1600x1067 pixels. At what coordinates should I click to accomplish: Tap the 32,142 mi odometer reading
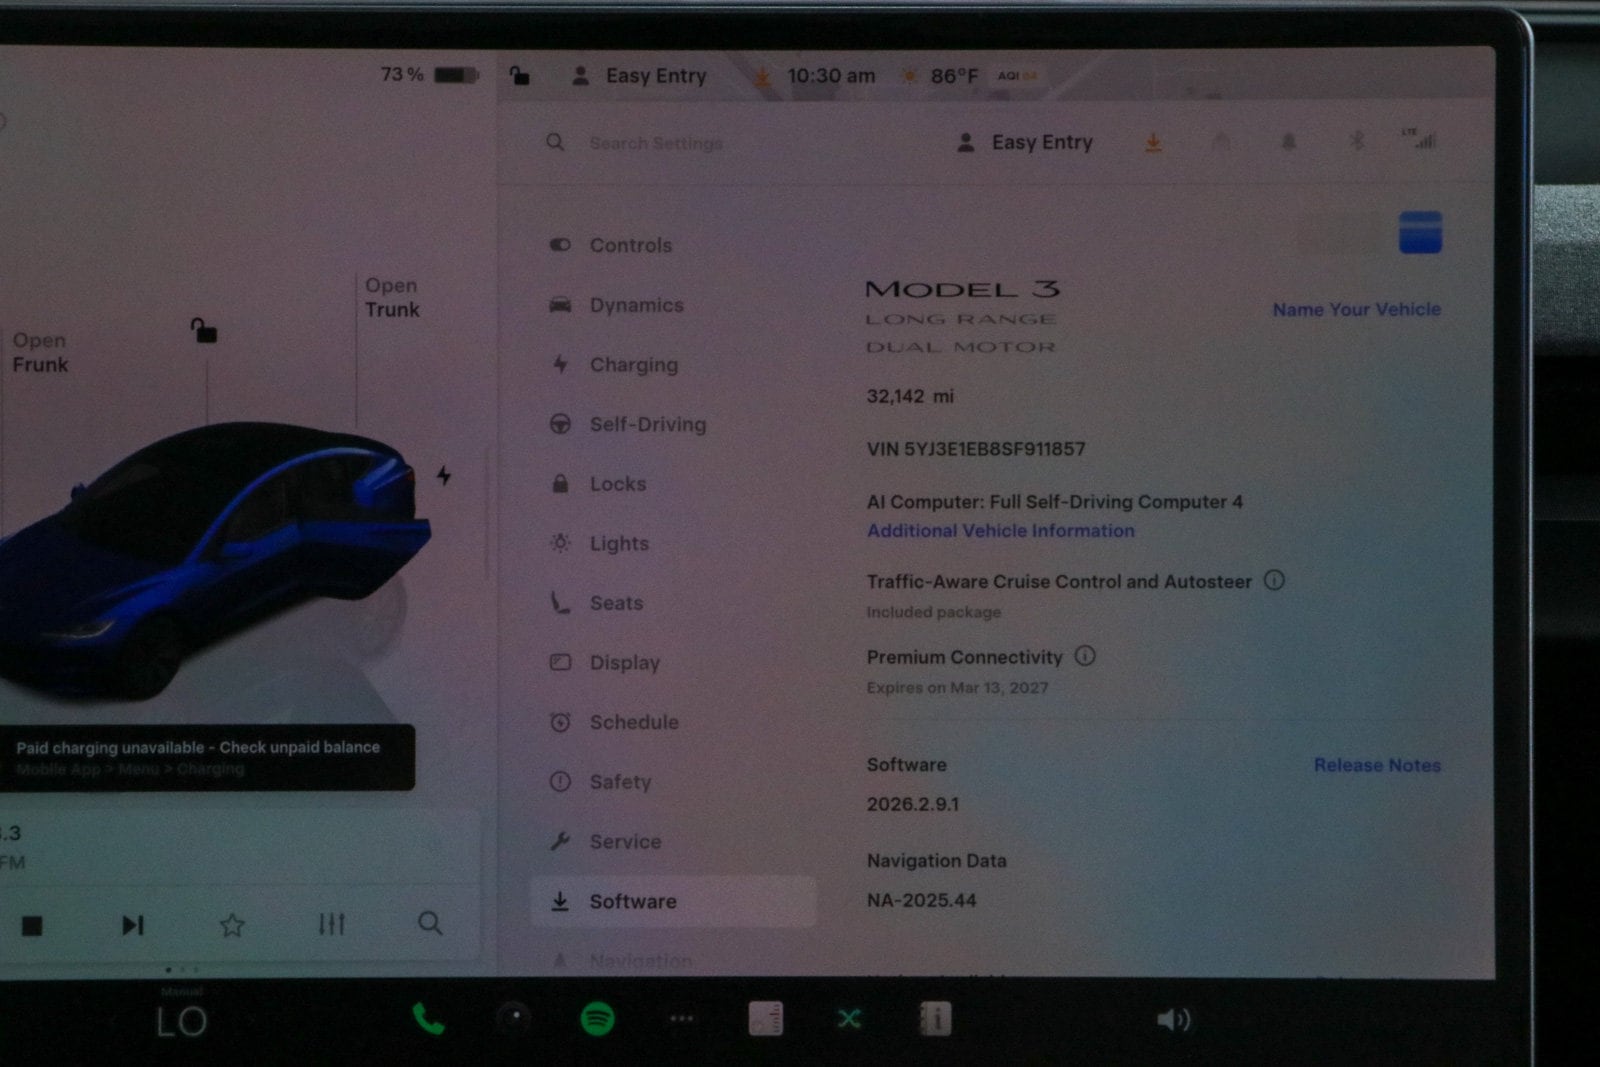(910, 396)
